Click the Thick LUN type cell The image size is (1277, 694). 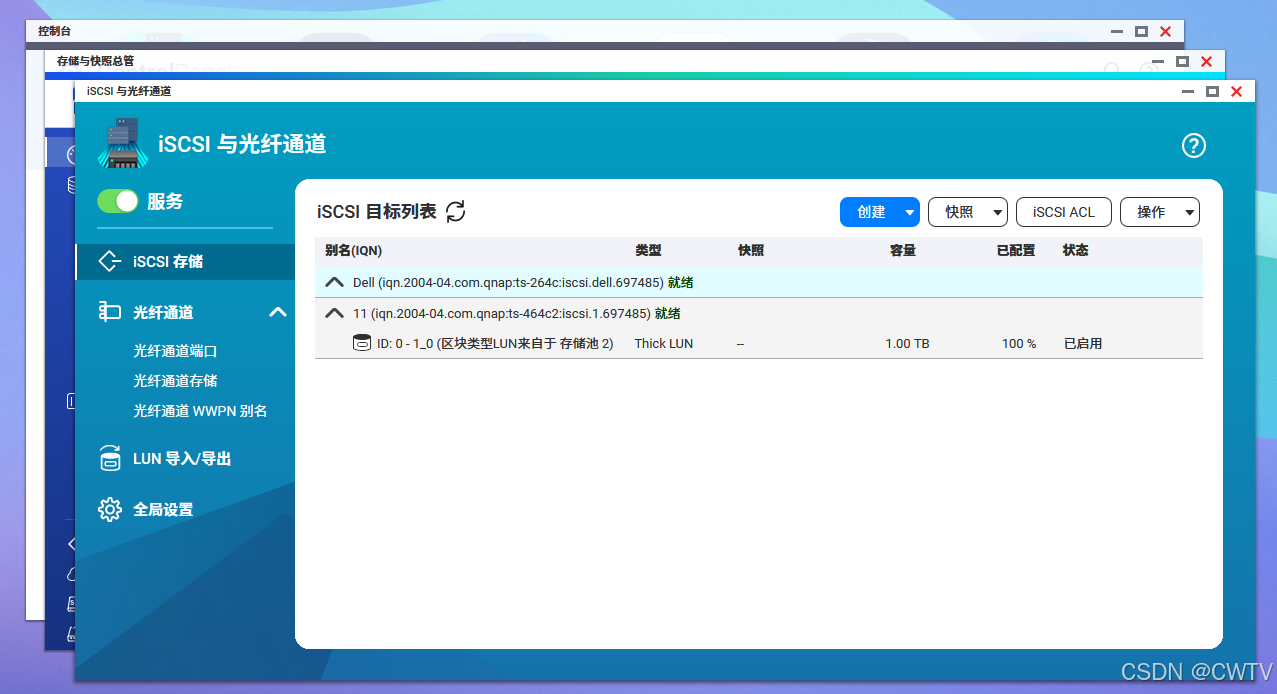pyautogui.click(x=664, y=343)
